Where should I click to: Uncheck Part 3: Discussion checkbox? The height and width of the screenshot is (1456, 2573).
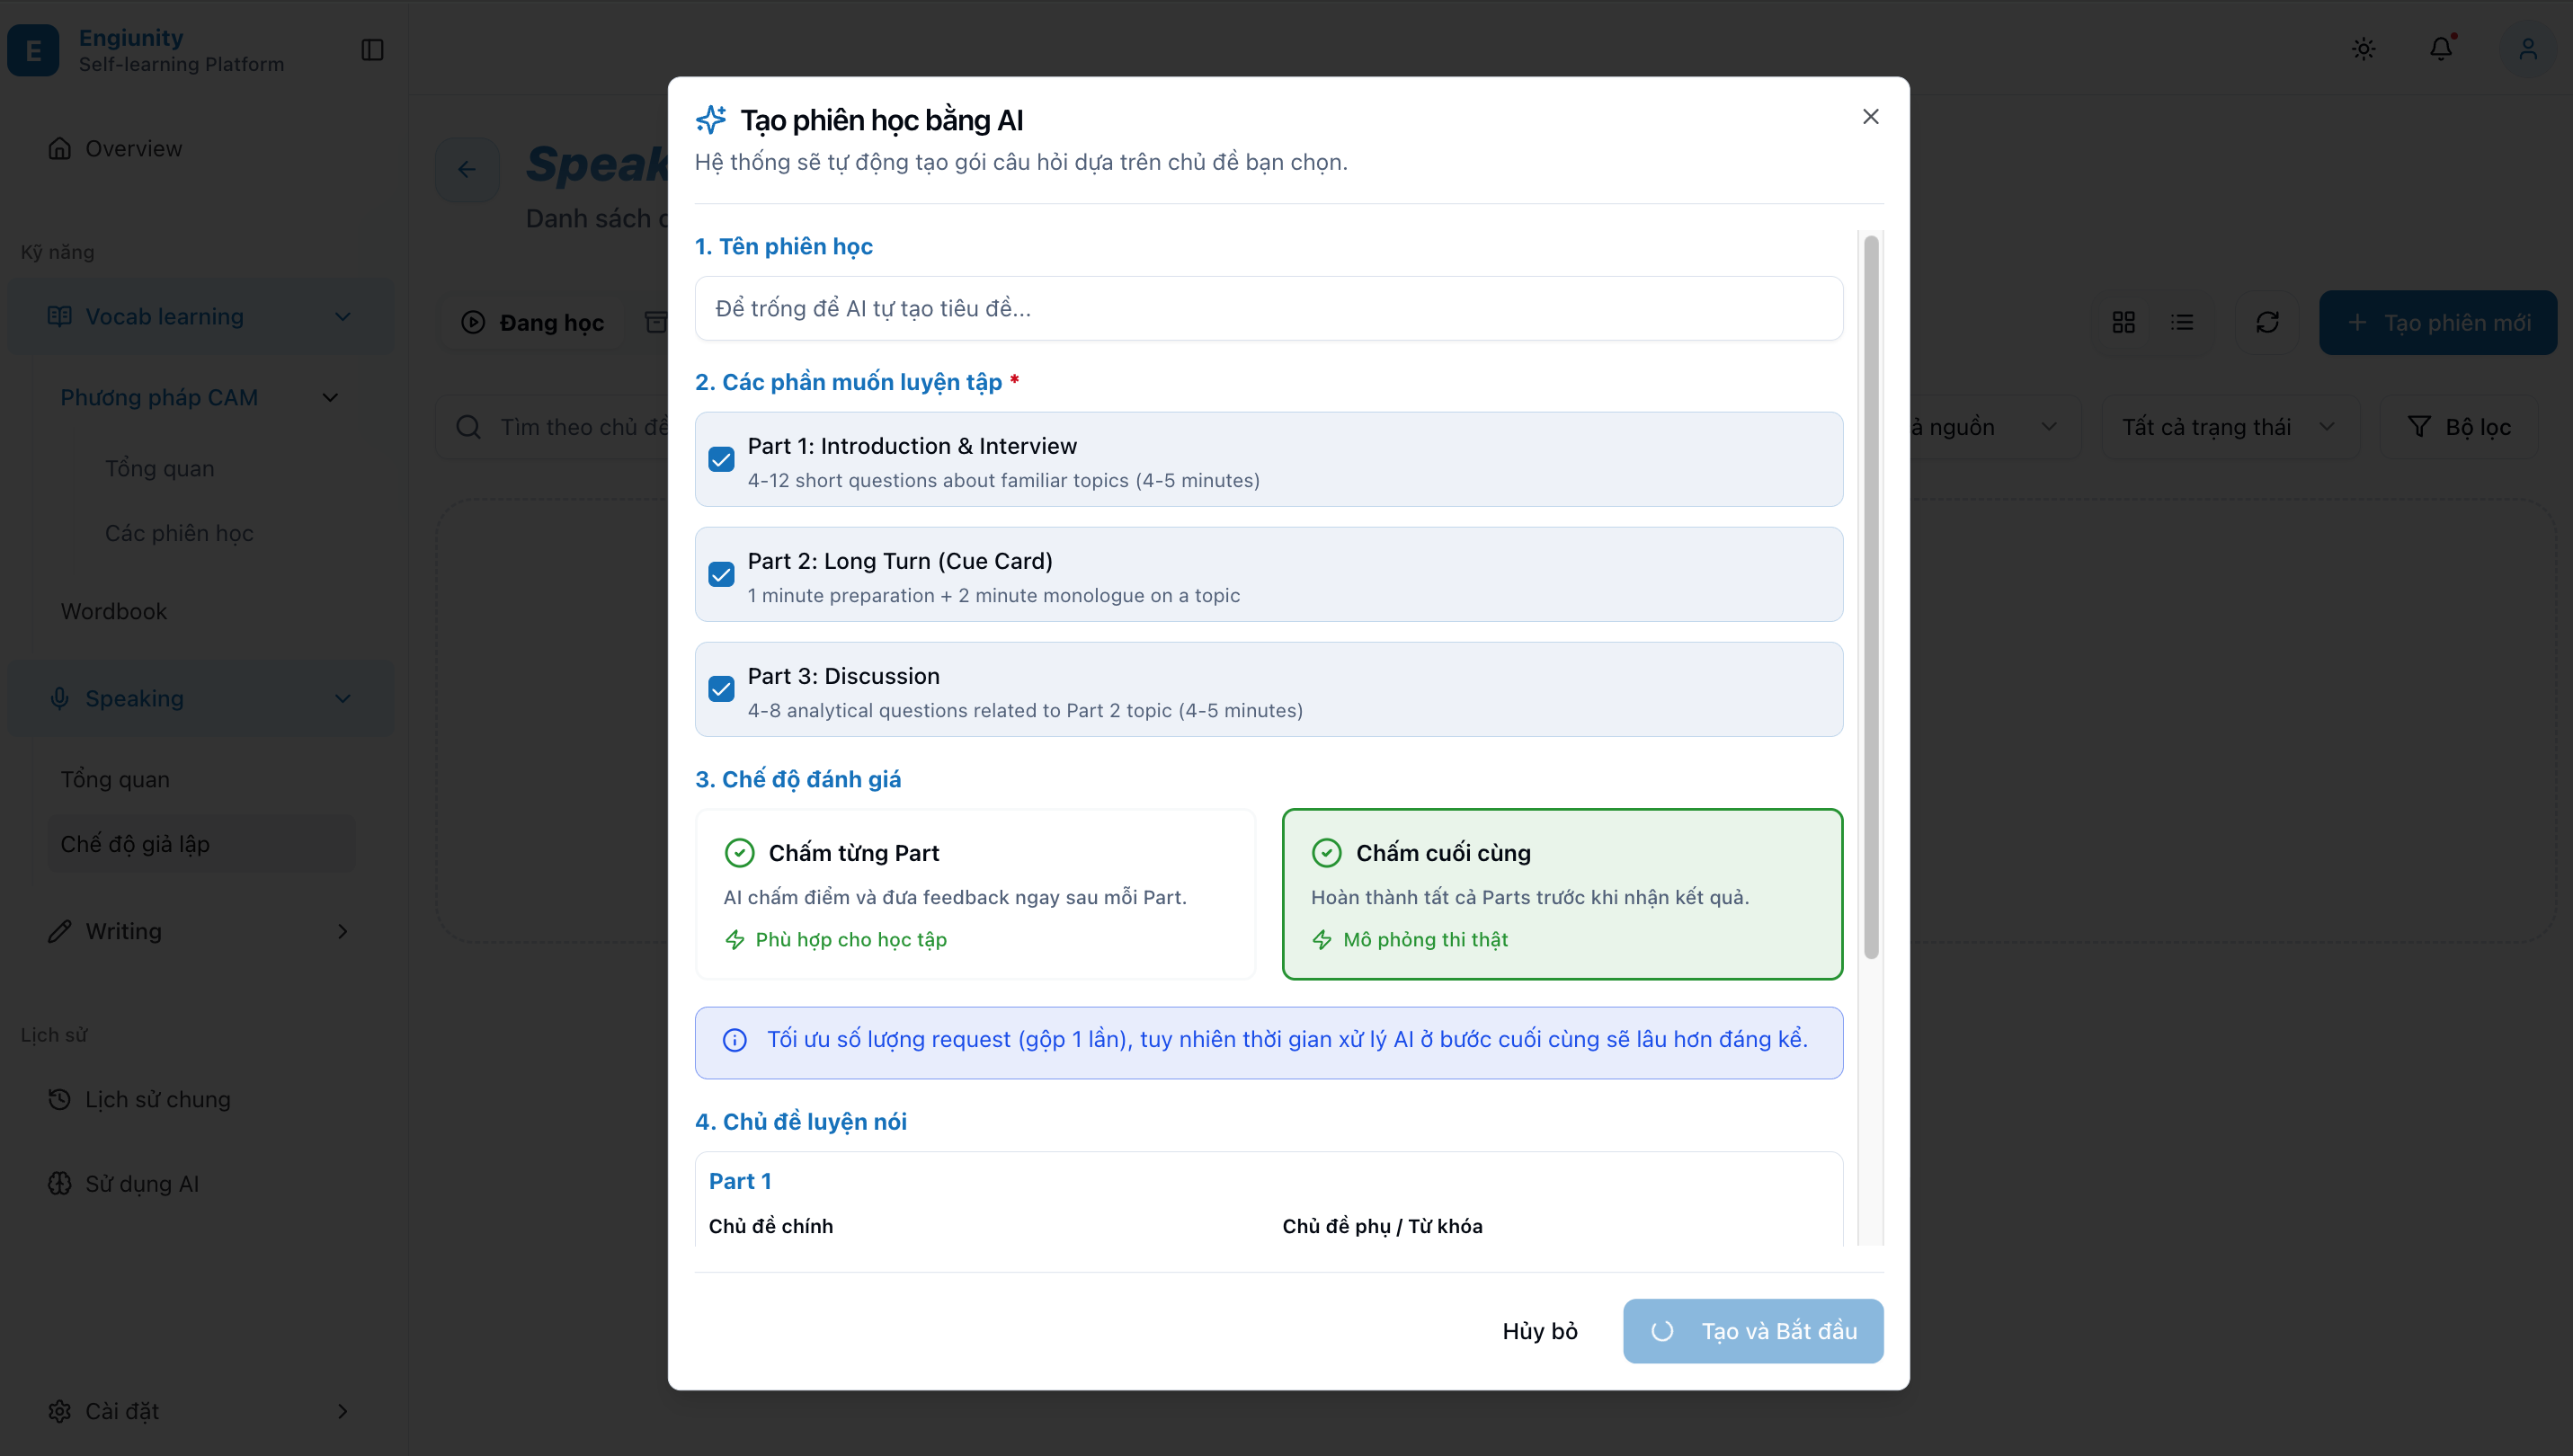[721, 690]
